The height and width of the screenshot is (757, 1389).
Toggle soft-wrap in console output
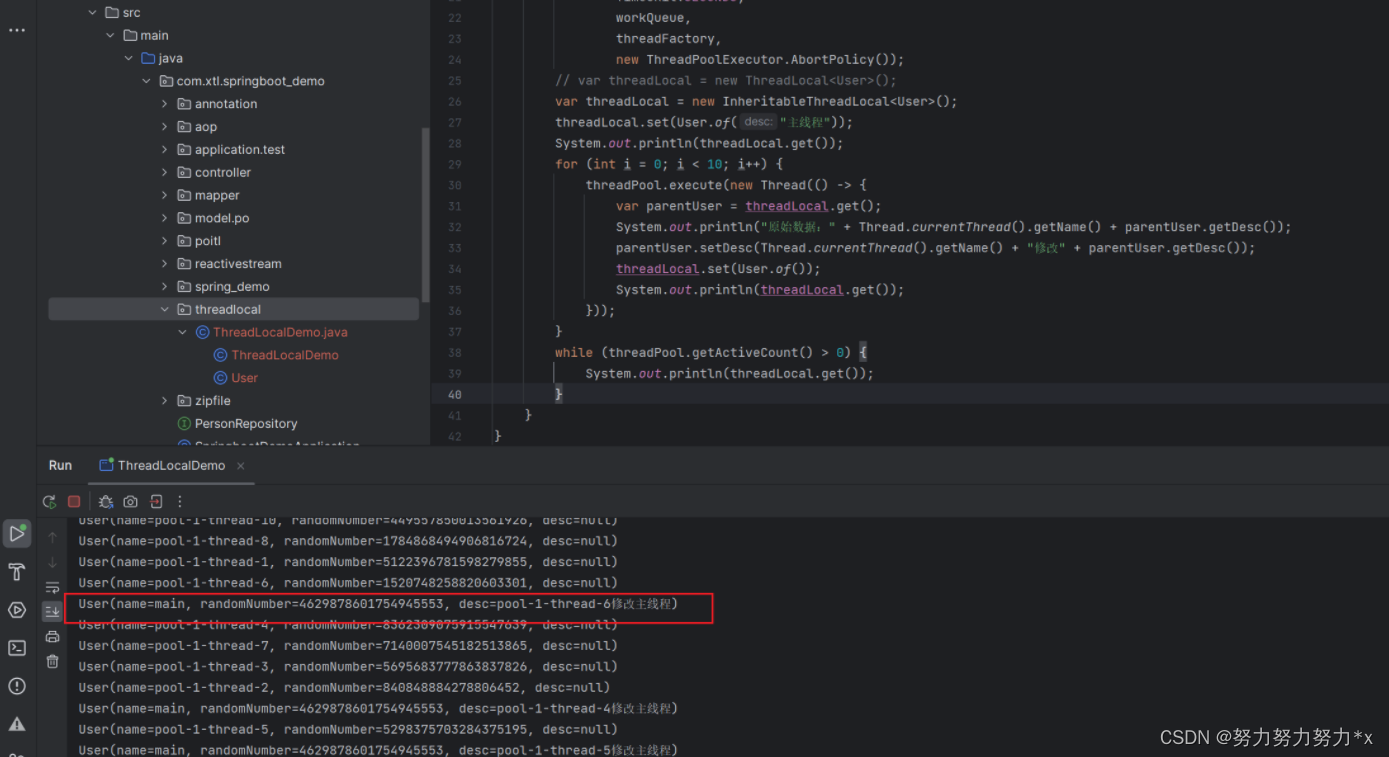[x=53, y=587]
